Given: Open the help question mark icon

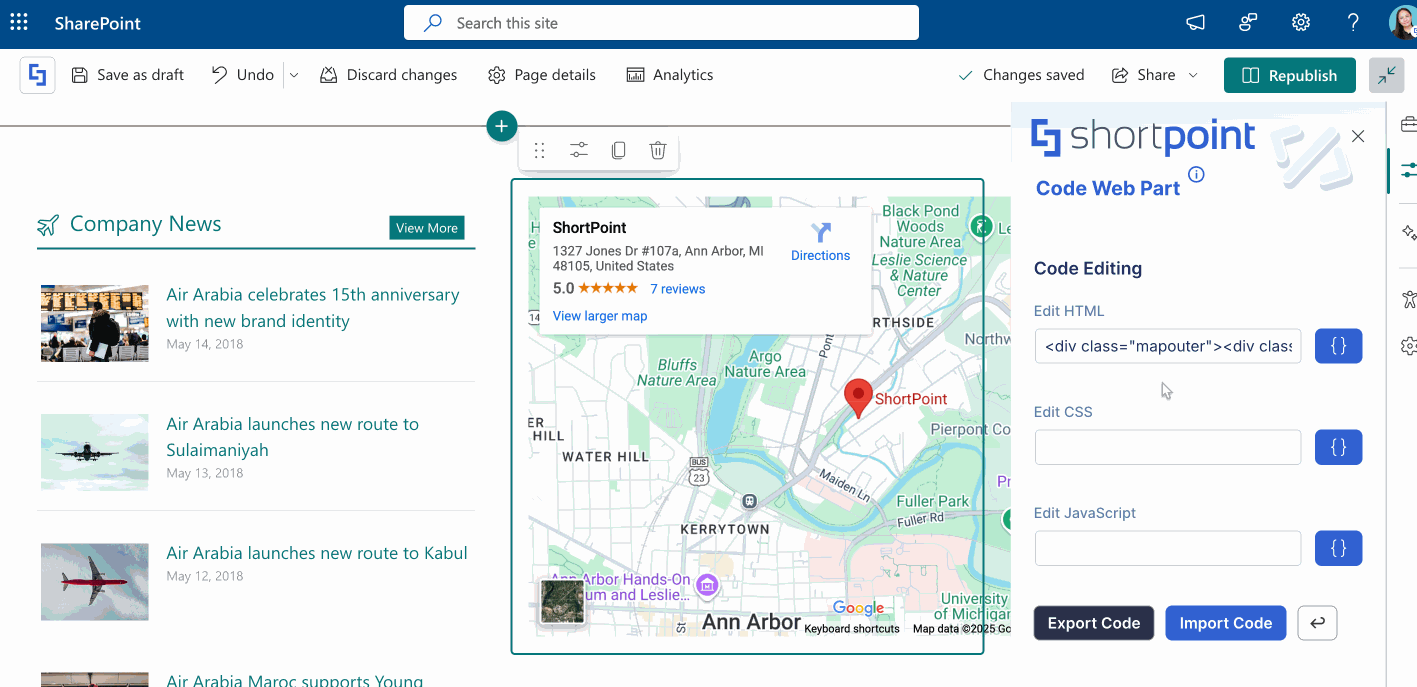Looking at the screenshot, I should click(x=1353, y=22).
